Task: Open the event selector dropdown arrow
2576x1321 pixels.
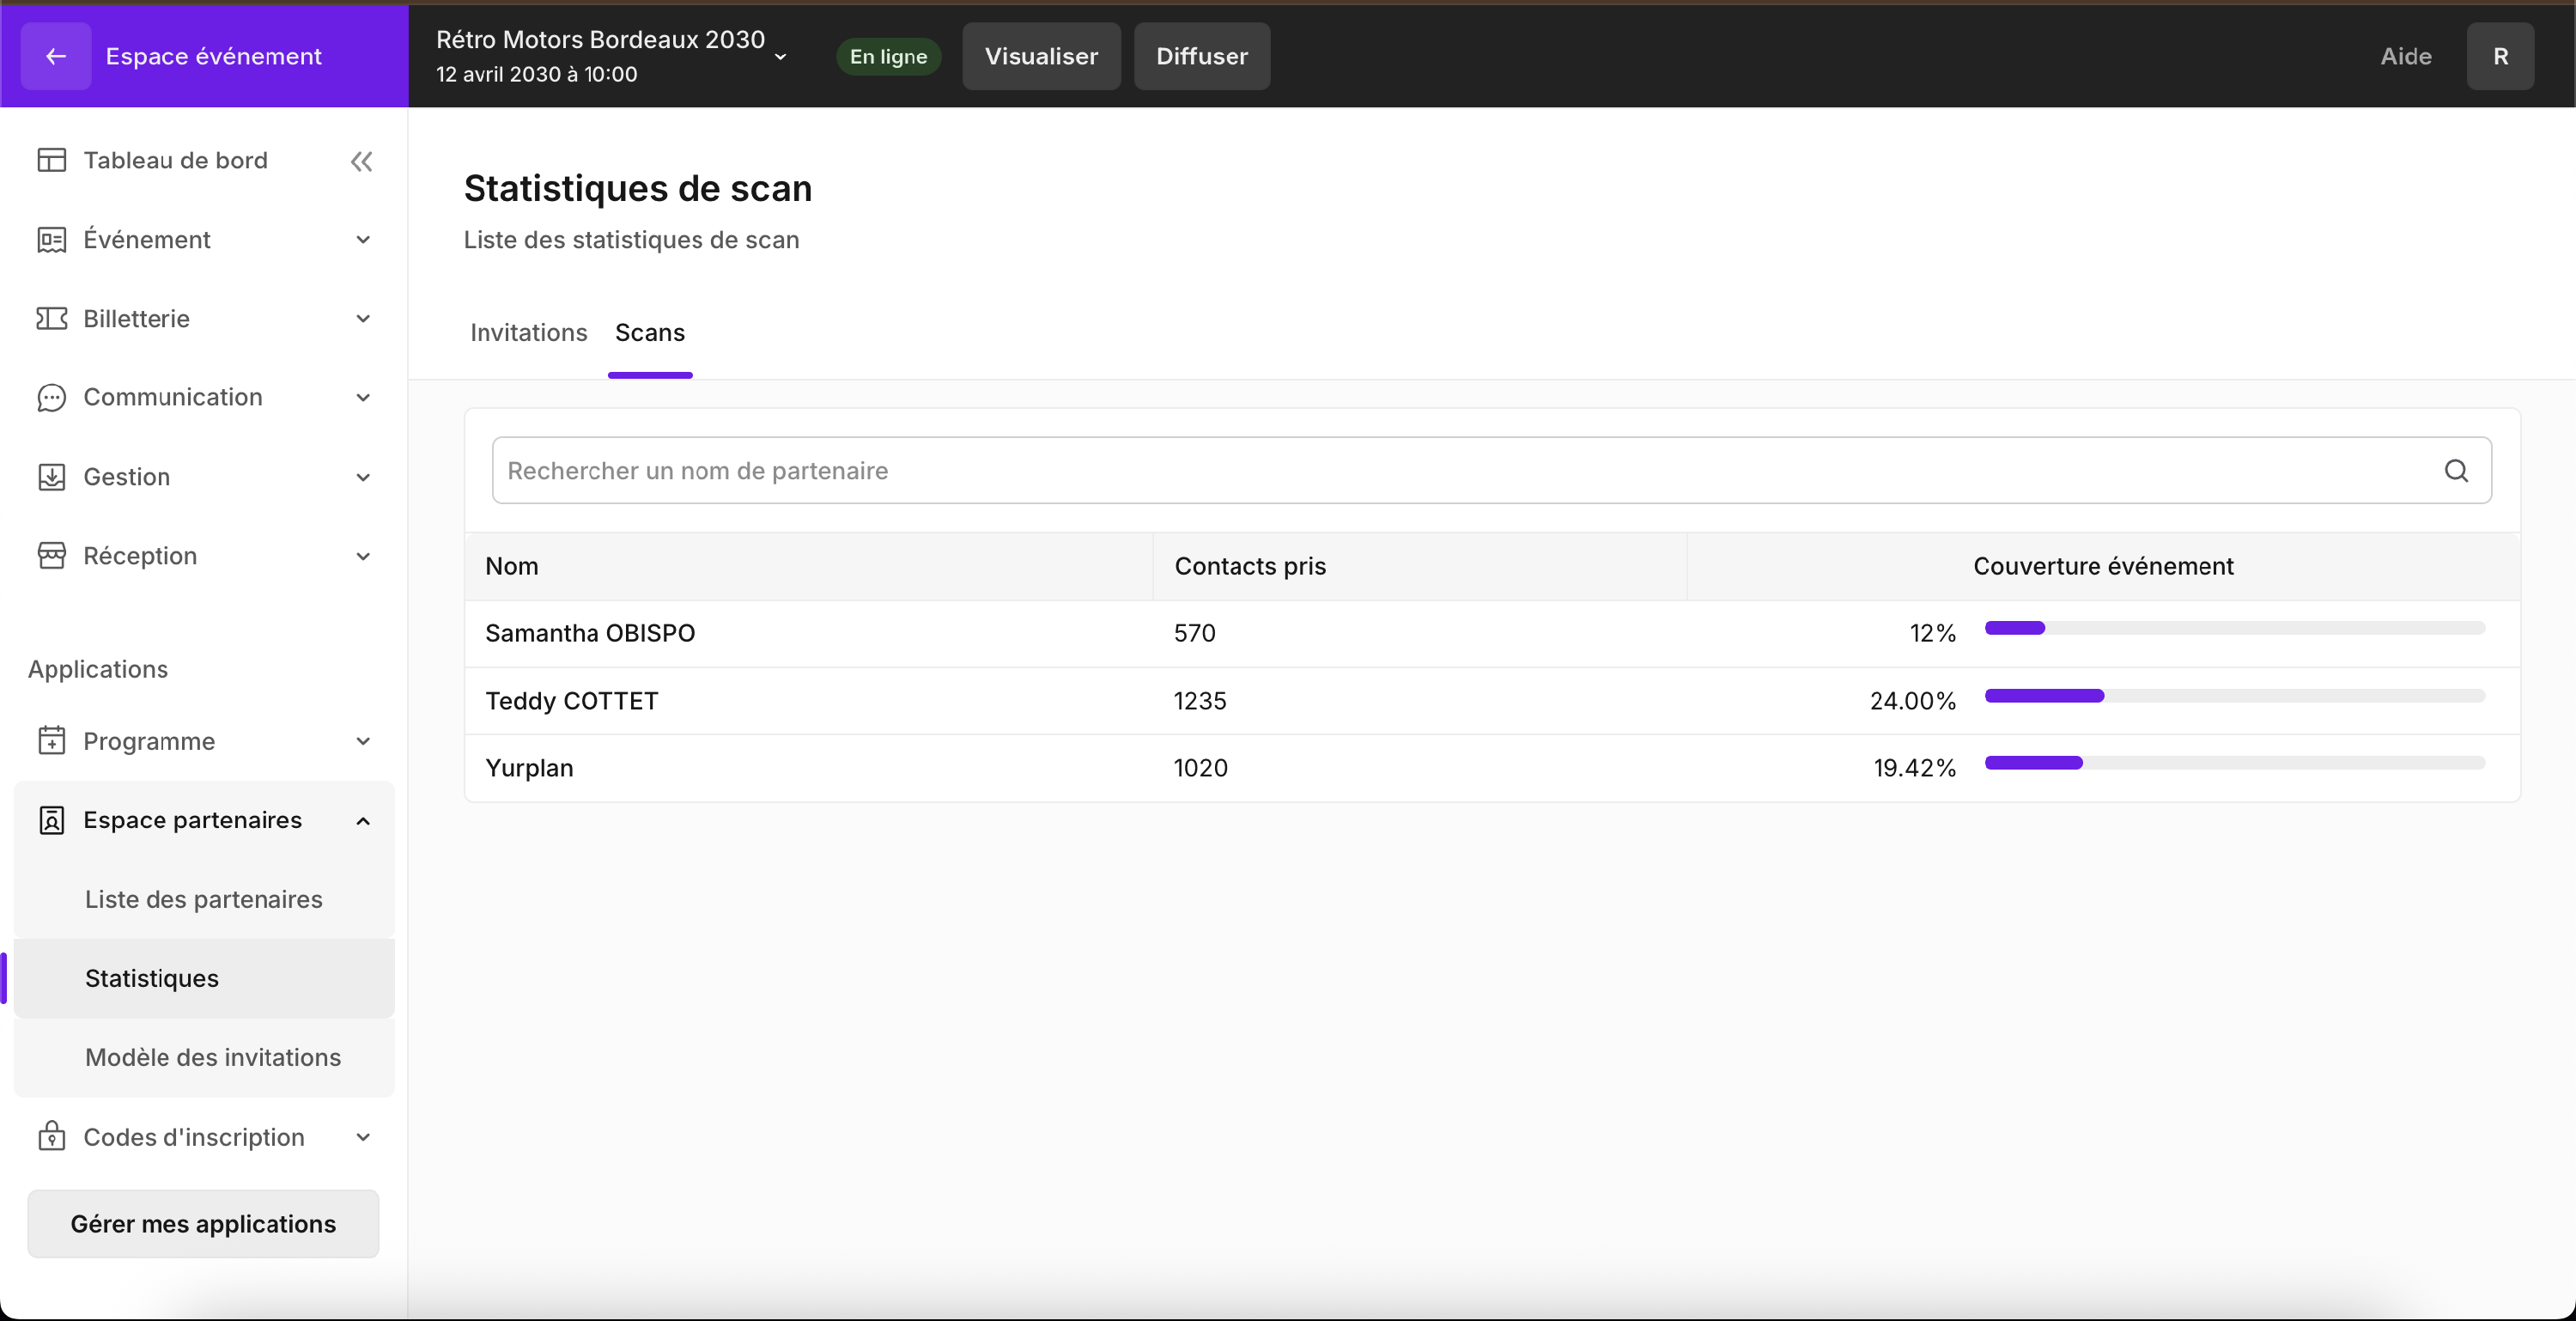Action: click(780, 57)
